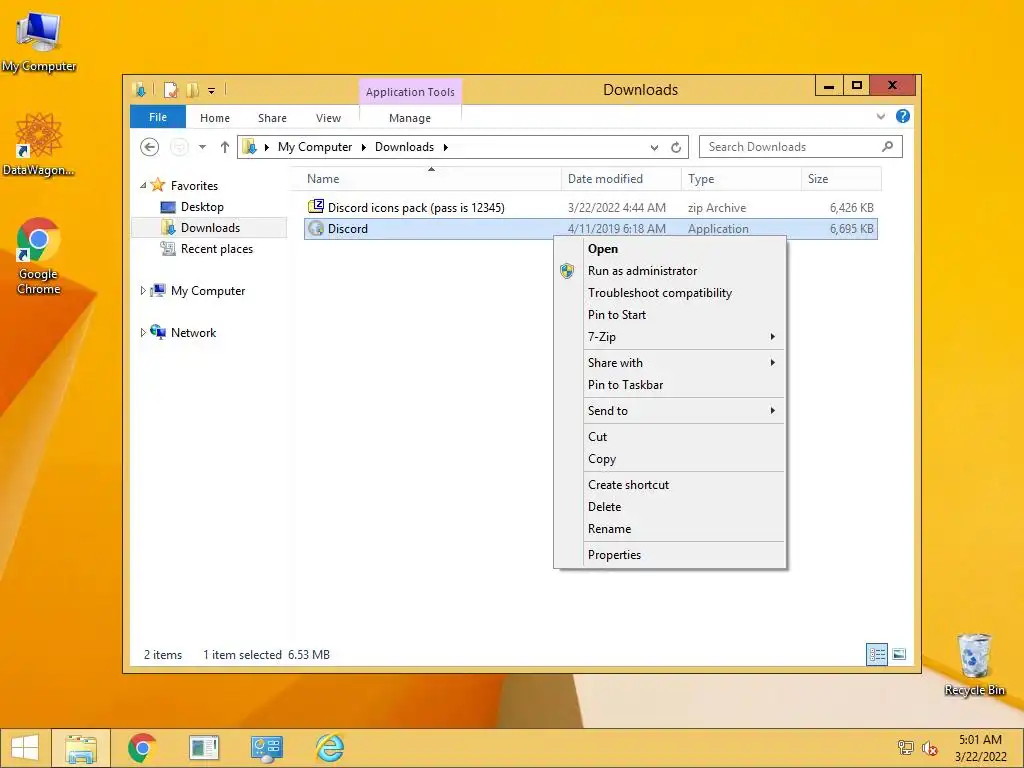The height and width of the screenshot is (768, 1024).
Task: Switch to Details view layout icon
Action: (877, 654)
